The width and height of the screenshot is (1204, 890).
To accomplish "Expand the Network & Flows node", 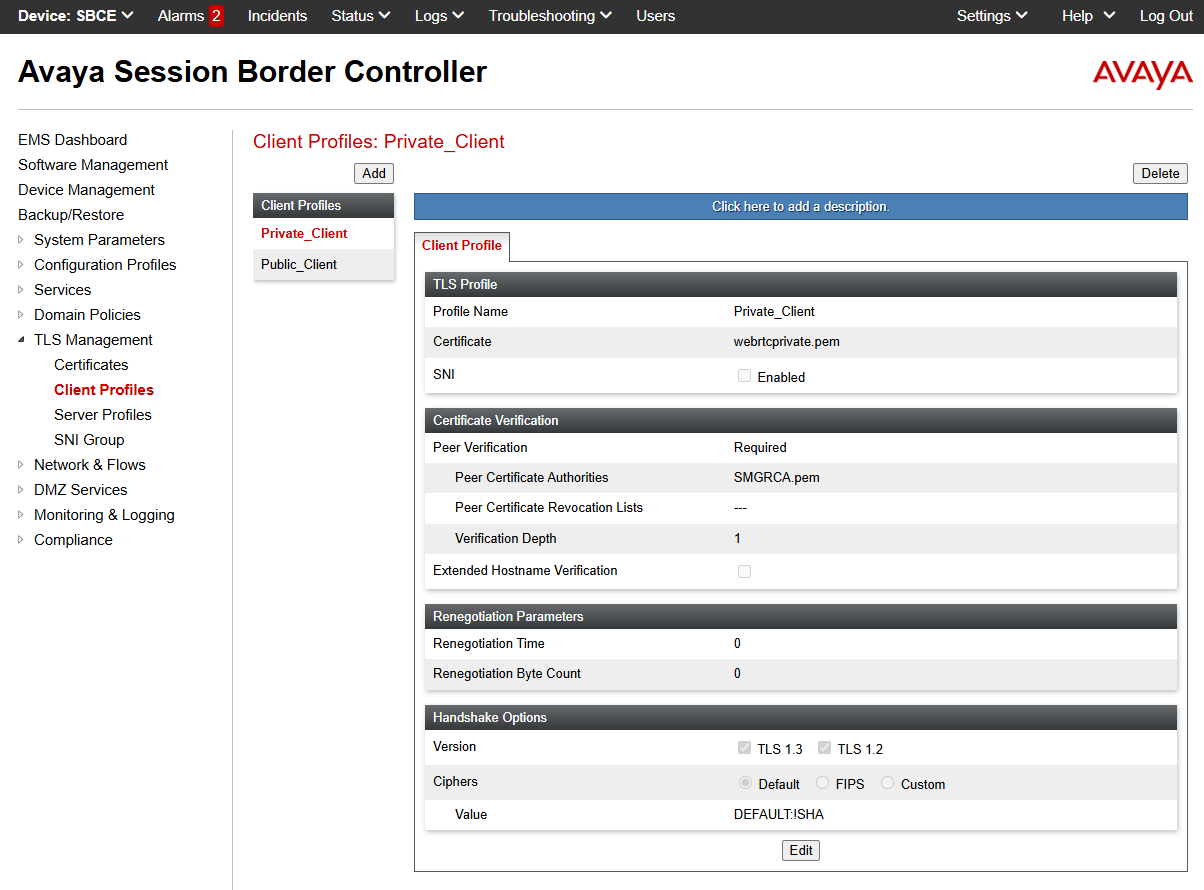I will (23, 465).
